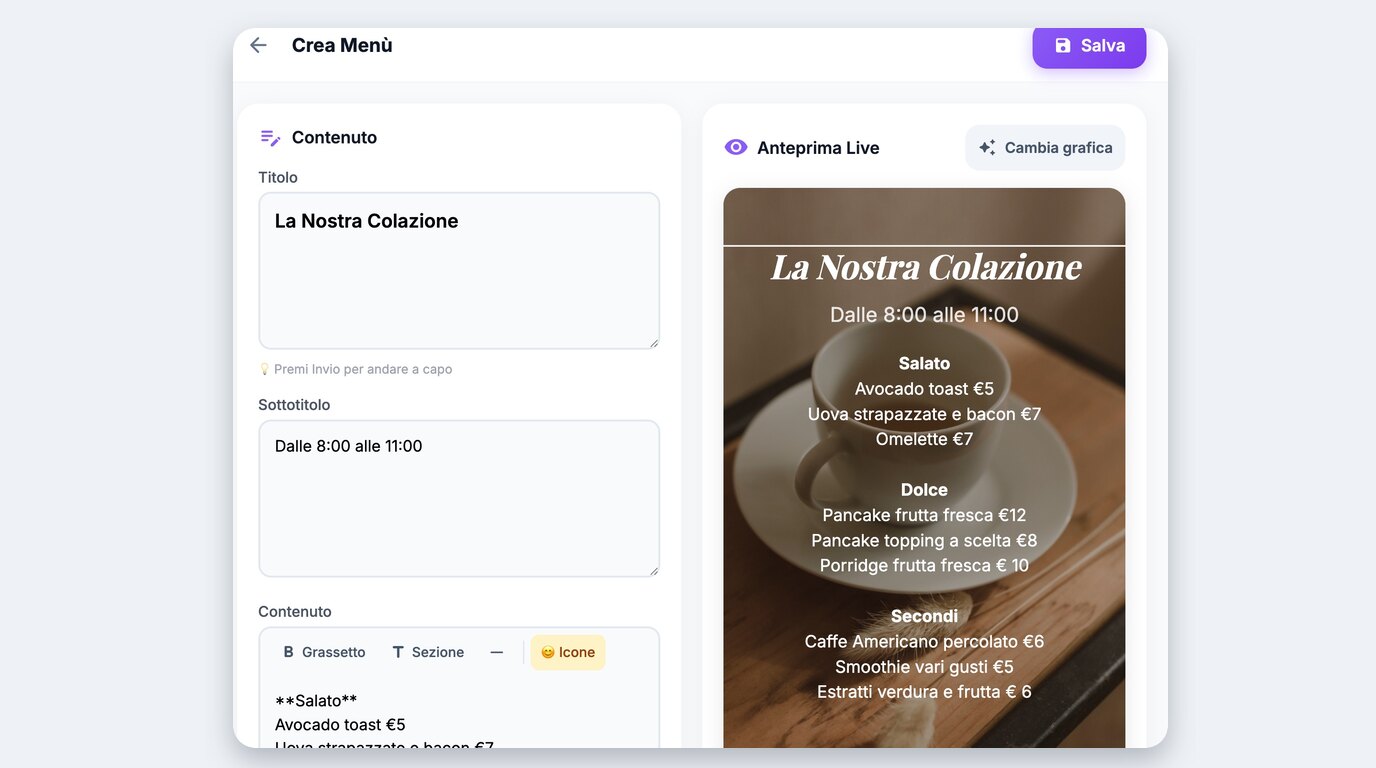Click Pancake frutta fresca €12 in preview
Image resolution: width=1376 pixels, height=768 pixels.
click(924, 515)
